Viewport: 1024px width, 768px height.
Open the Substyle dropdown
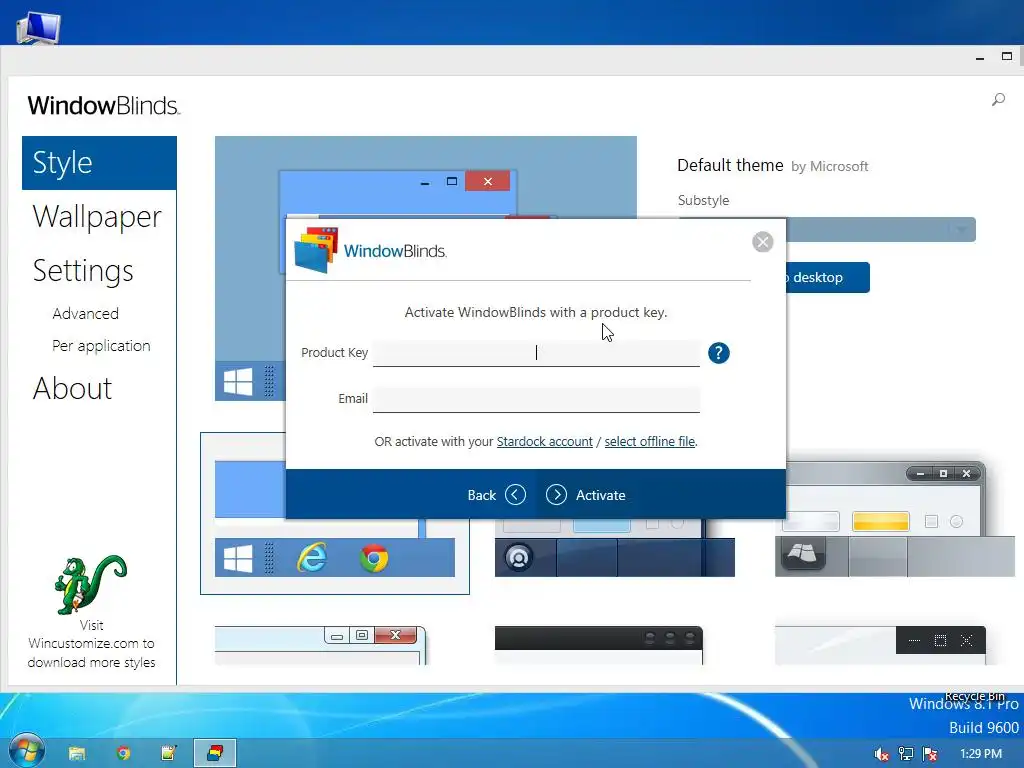click(880, 230)
